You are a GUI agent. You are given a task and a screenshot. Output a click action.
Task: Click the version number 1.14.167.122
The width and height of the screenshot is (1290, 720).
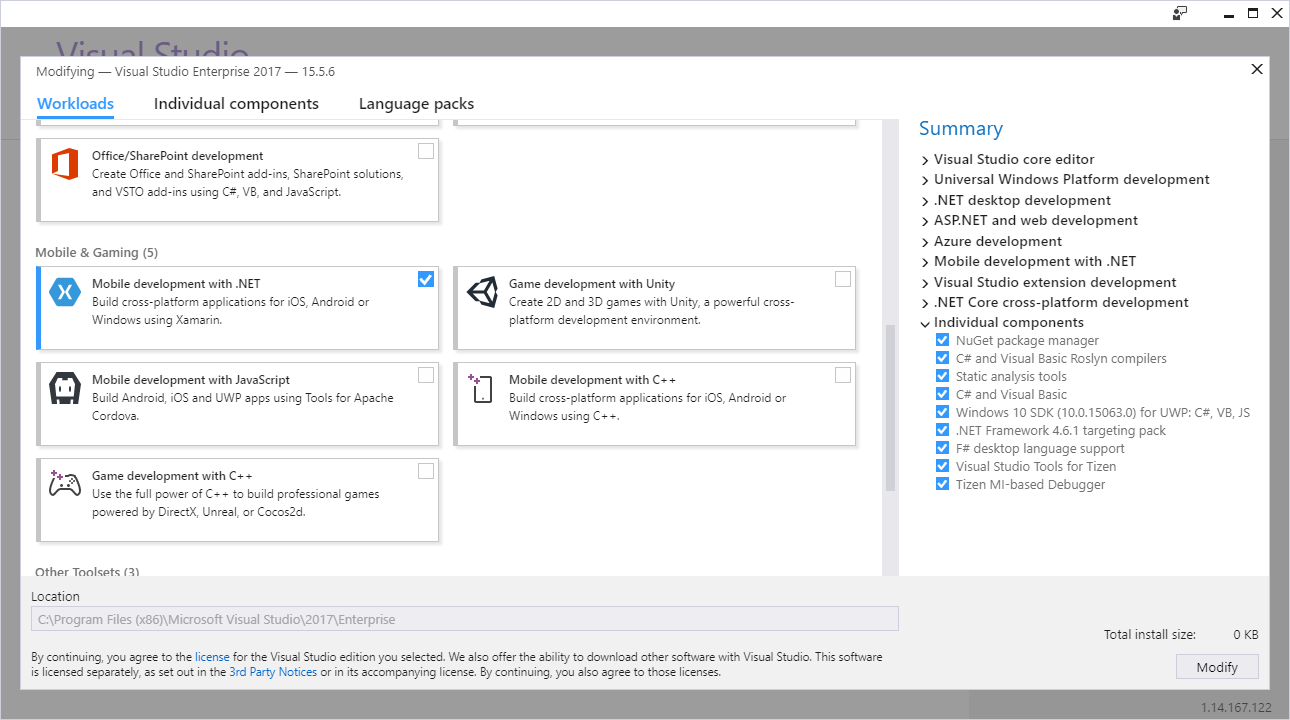point(1236,708)
